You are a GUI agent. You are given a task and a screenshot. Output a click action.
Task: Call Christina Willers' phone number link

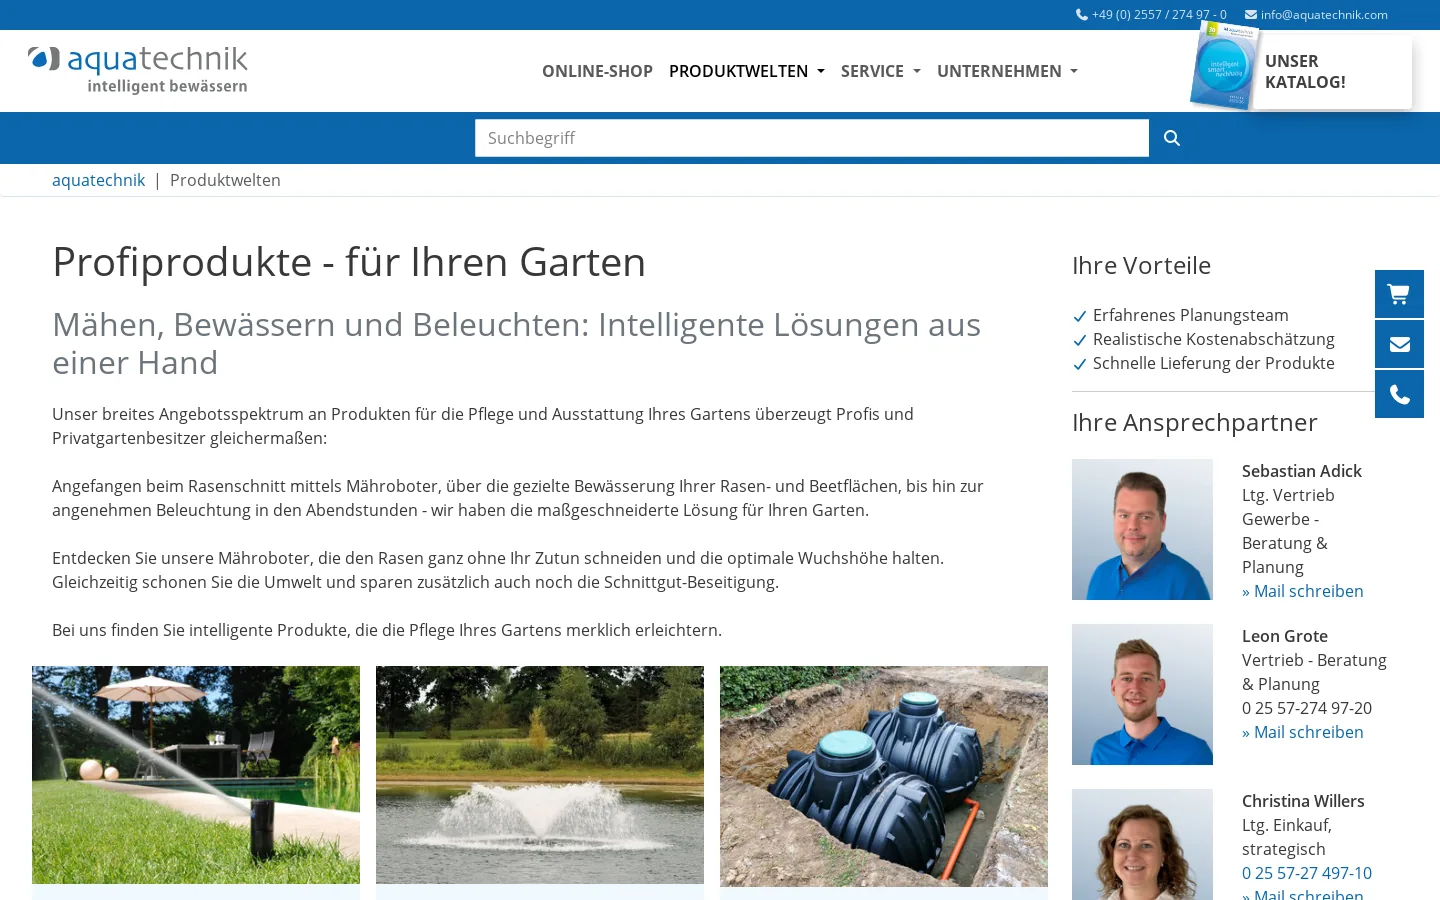[1307, 873]
